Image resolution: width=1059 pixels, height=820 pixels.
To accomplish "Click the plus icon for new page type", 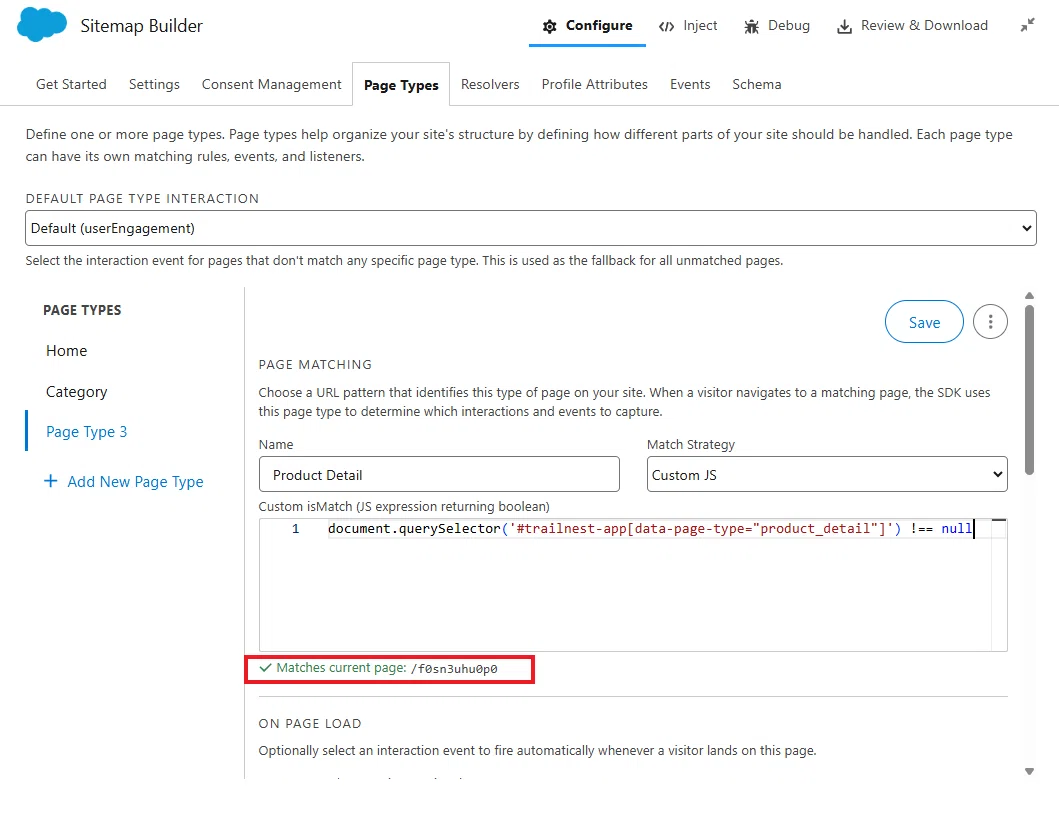I will tap(51, 481).
